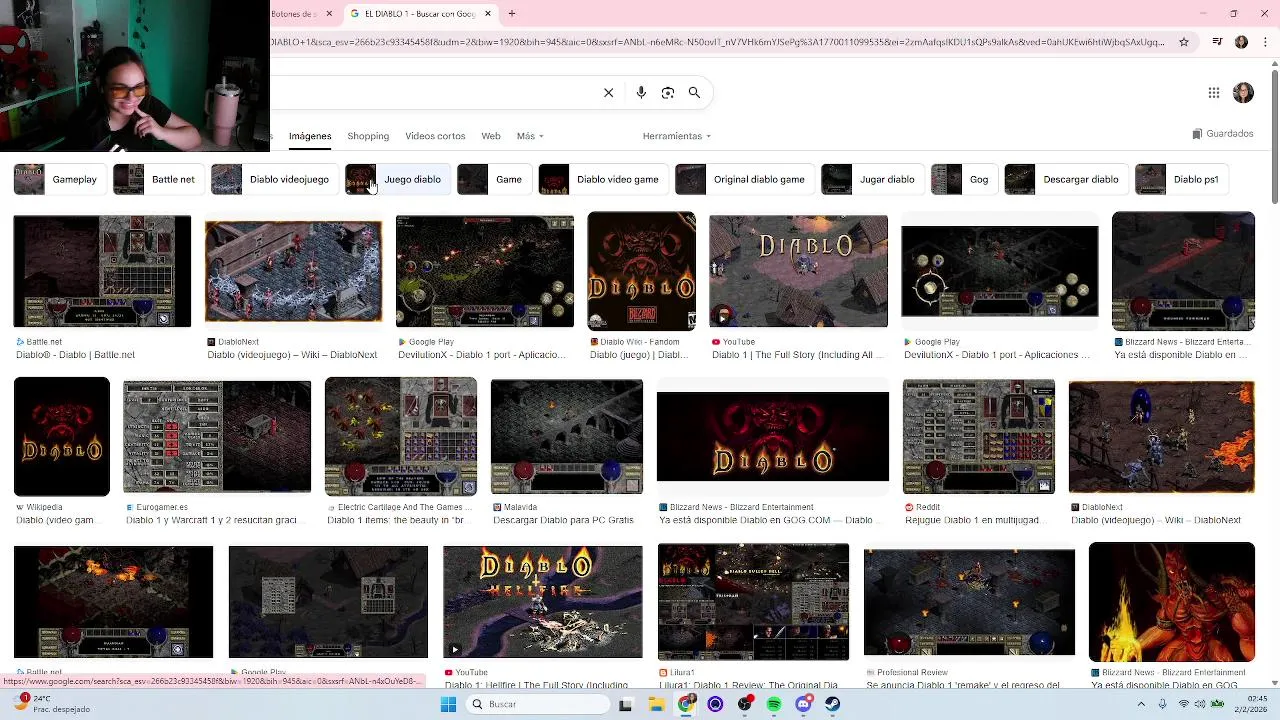Open a new browser tab
This screenshot has width=1280, height=720.
(512, 14)
